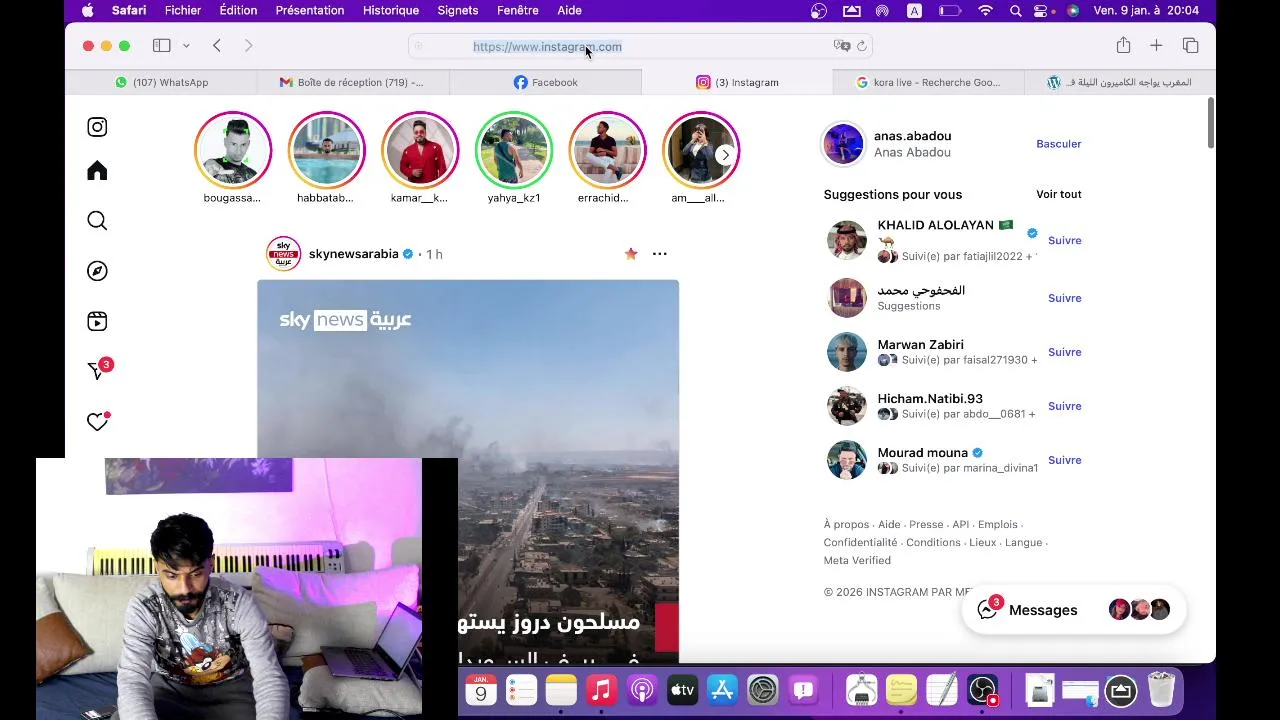Open skynewsarabia profile name
The height and width of the screenshot is (720, 1280).
[x=354, y=254]
